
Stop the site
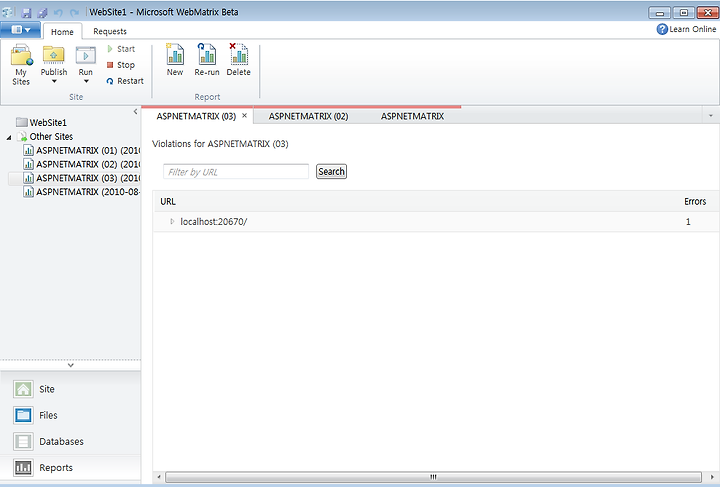pos(121,65)
